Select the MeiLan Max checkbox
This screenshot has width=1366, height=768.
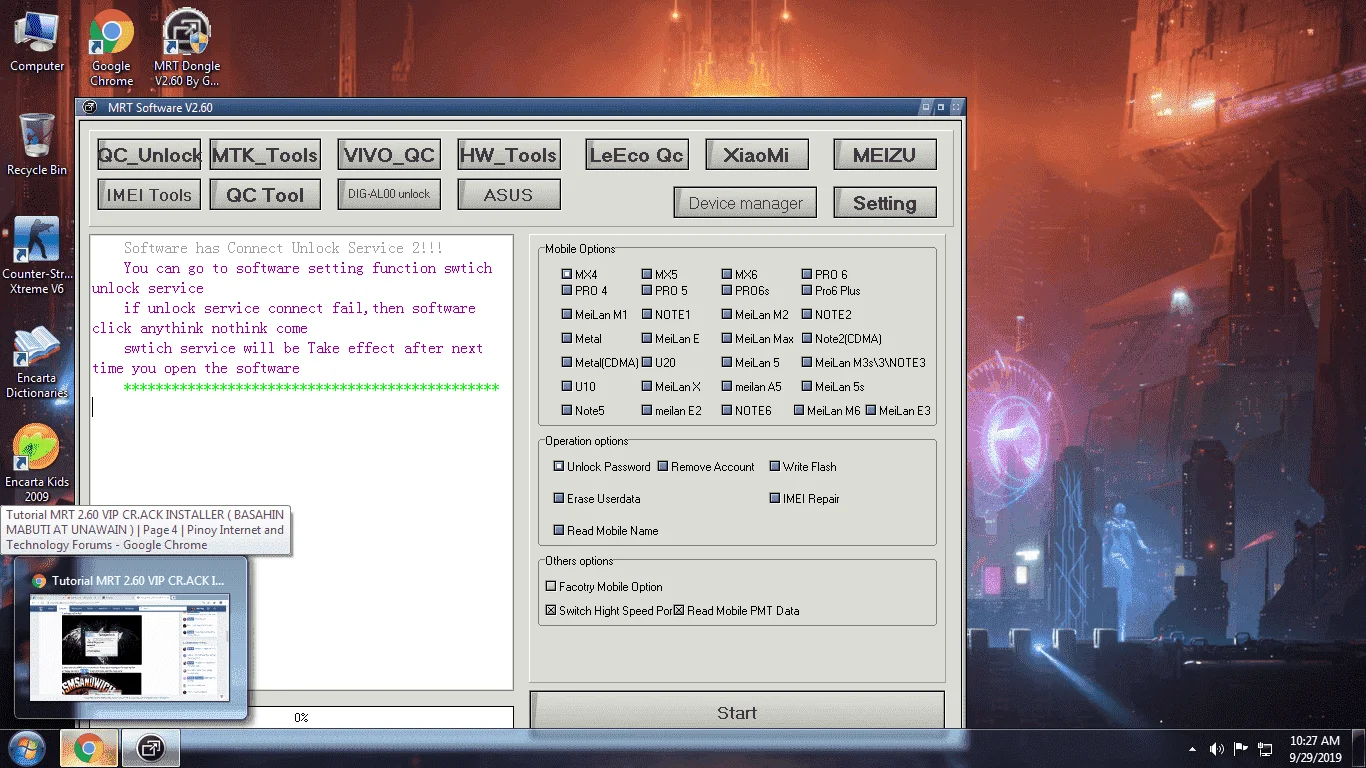[727, 338]
